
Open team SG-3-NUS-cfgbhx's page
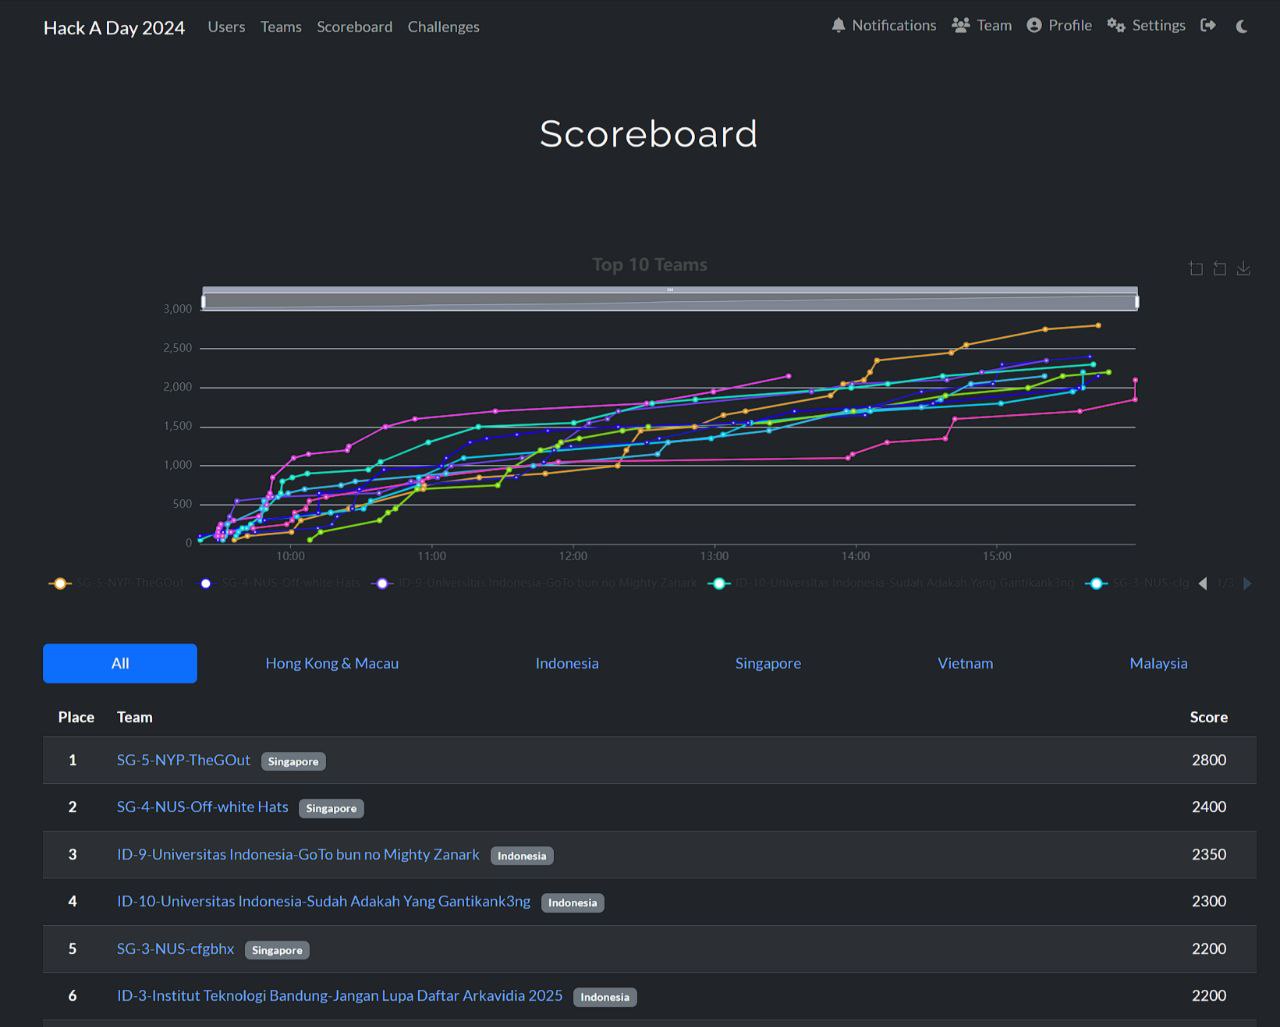pos(175,948)
